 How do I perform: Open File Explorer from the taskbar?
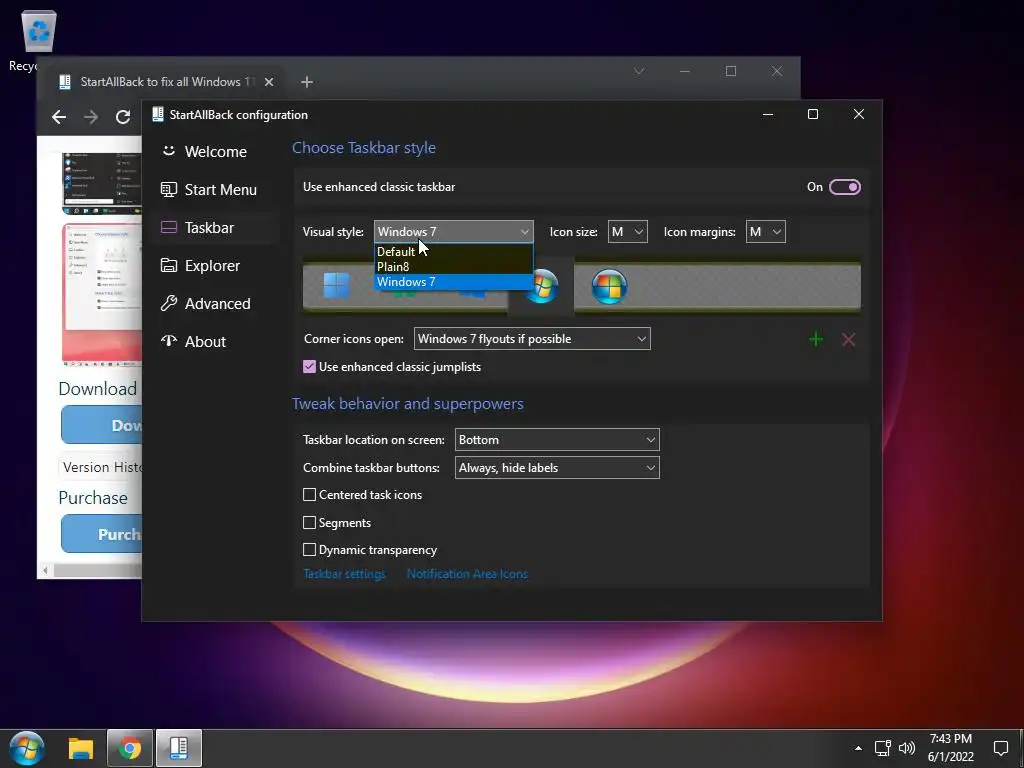(x=81, y=748)
